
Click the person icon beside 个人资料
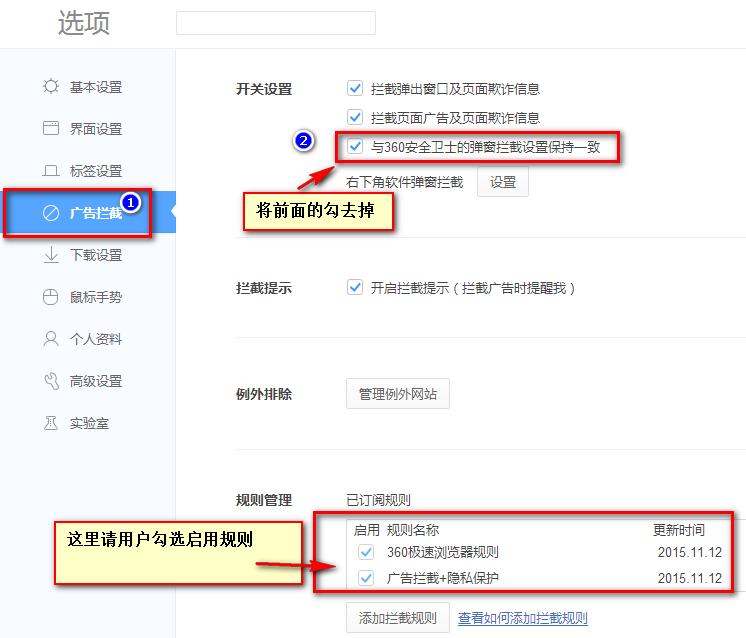pos(51,339)
